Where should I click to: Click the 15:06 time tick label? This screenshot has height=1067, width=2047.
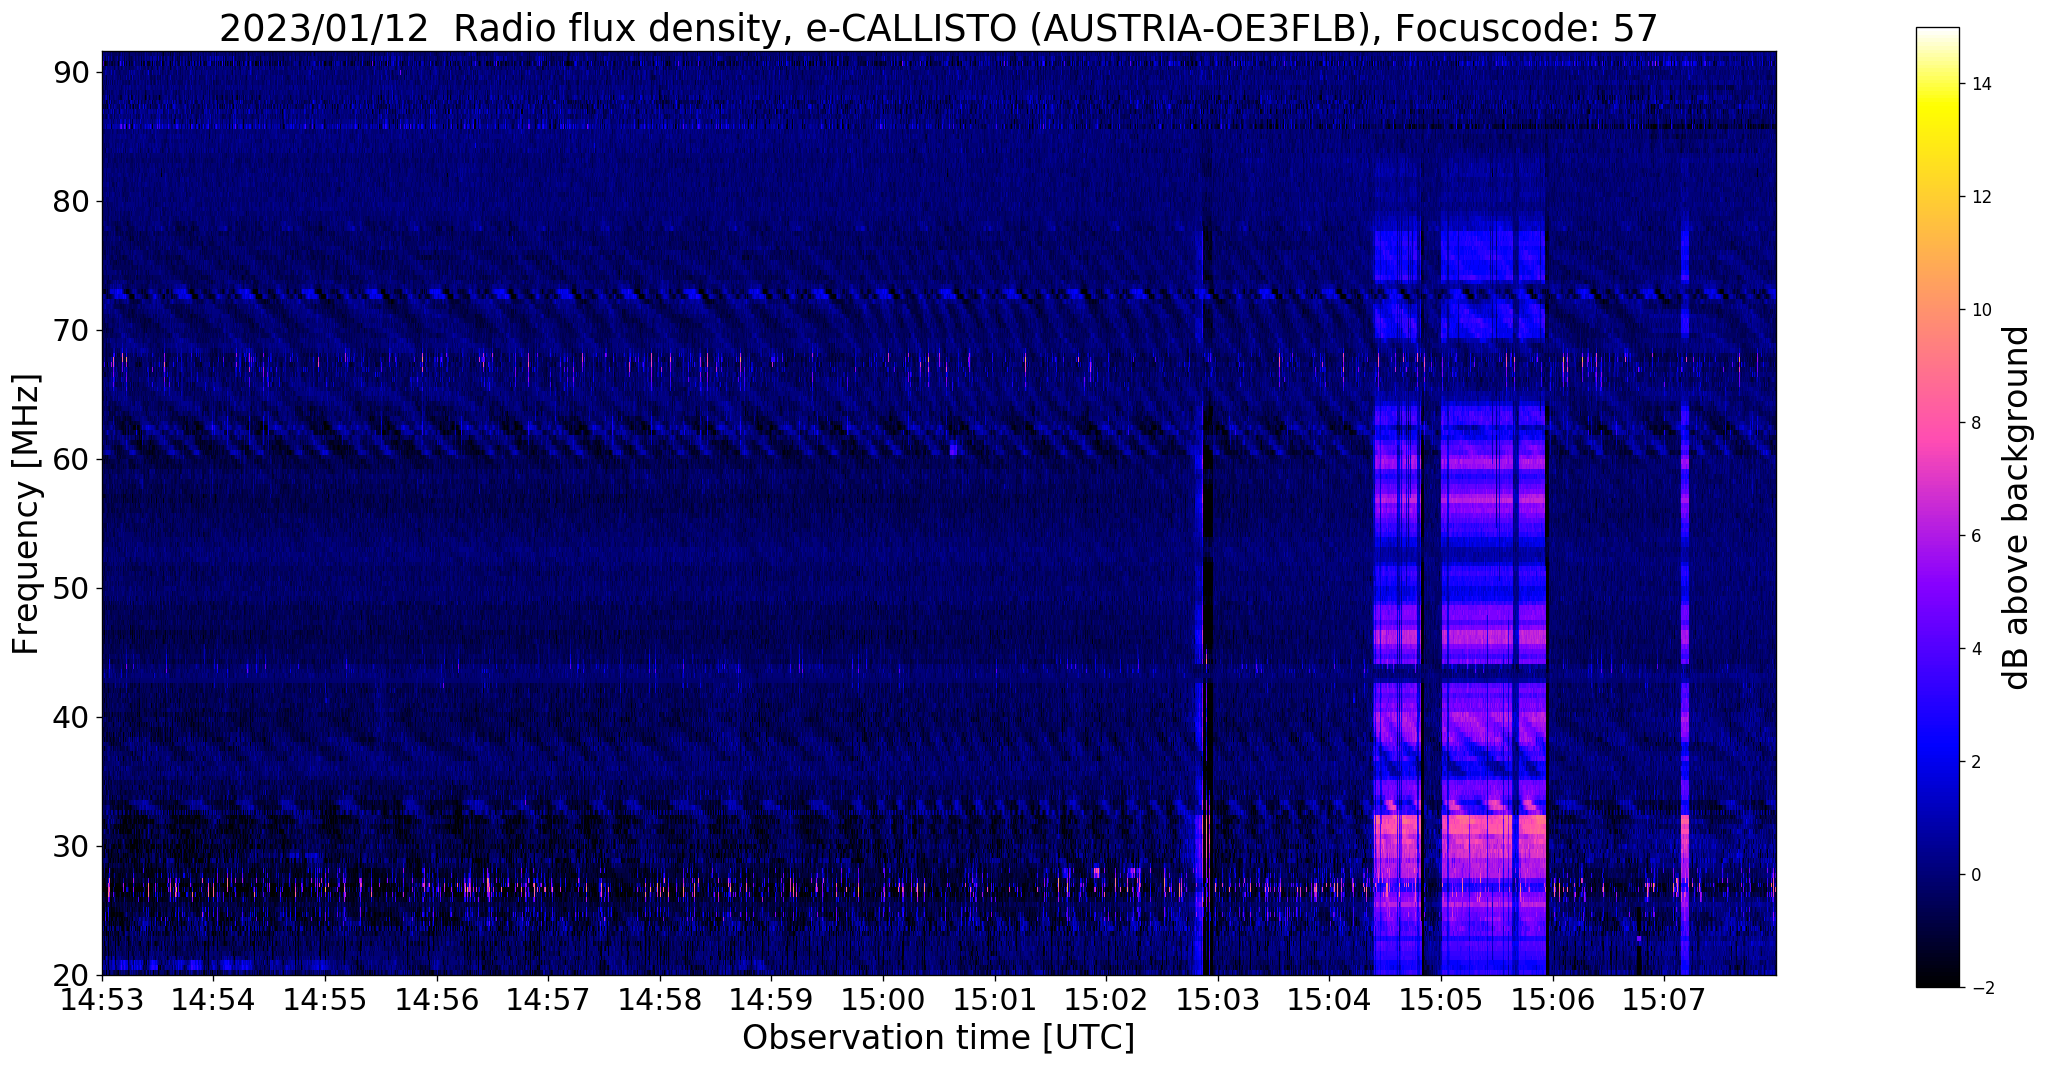click(1552, 999)
